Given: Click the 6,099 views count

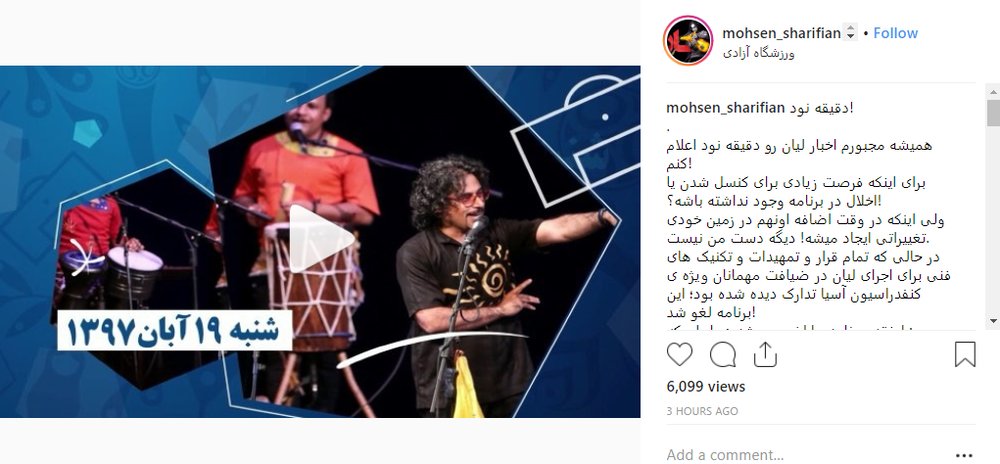Looking at the screenshot, I should click(705, 386).
